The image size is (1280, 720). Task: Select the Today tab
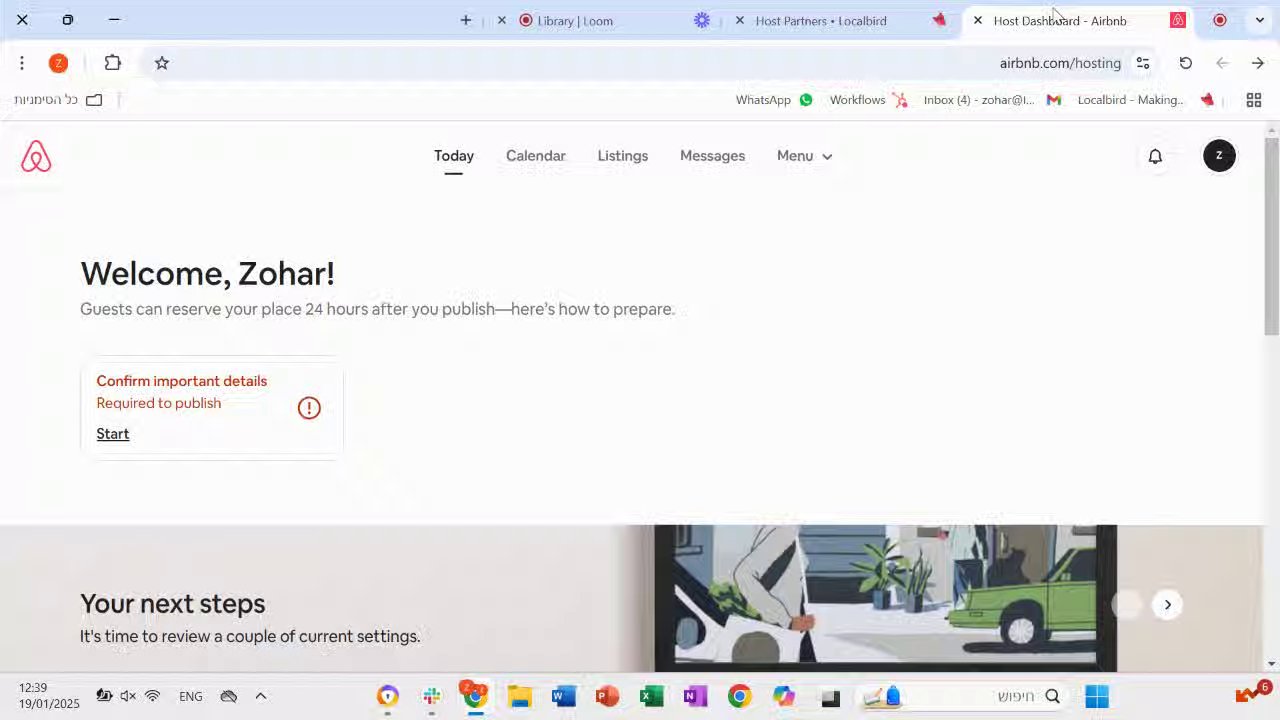point(454,156)
